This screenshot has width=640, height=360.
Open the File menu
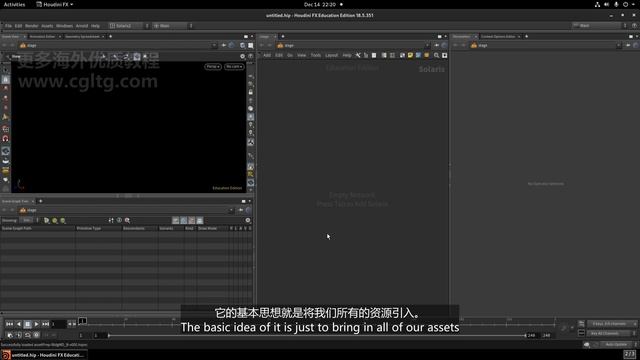click(x=8, y=26)
